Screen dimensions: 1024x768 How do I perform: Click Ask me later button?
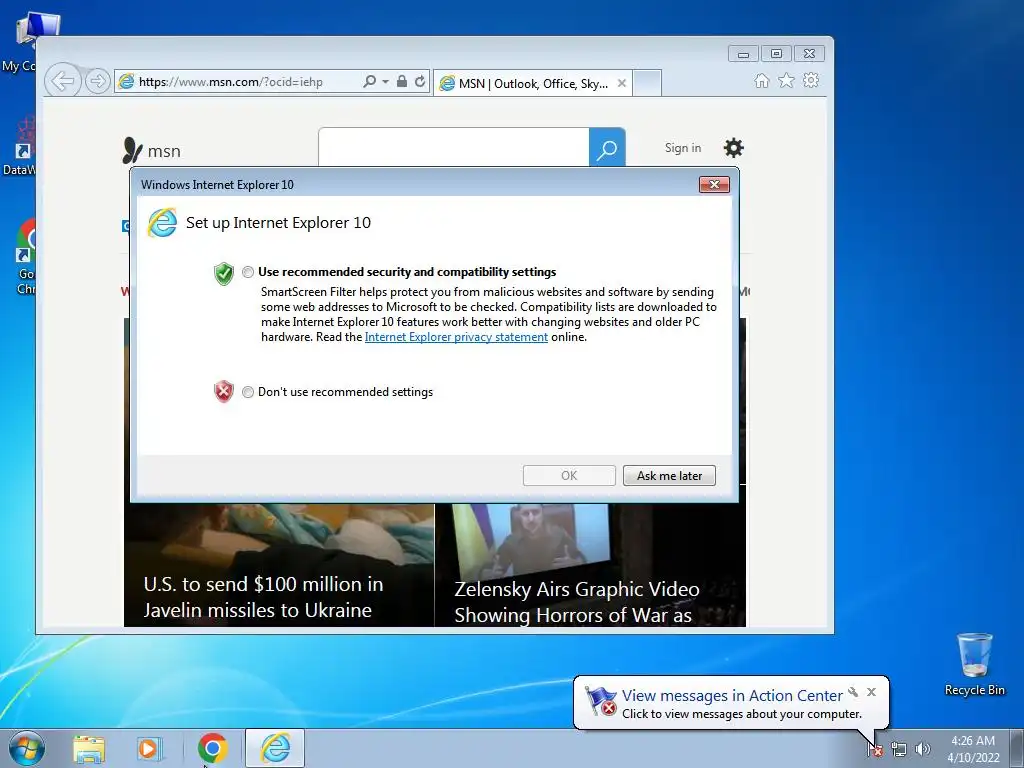669,475
